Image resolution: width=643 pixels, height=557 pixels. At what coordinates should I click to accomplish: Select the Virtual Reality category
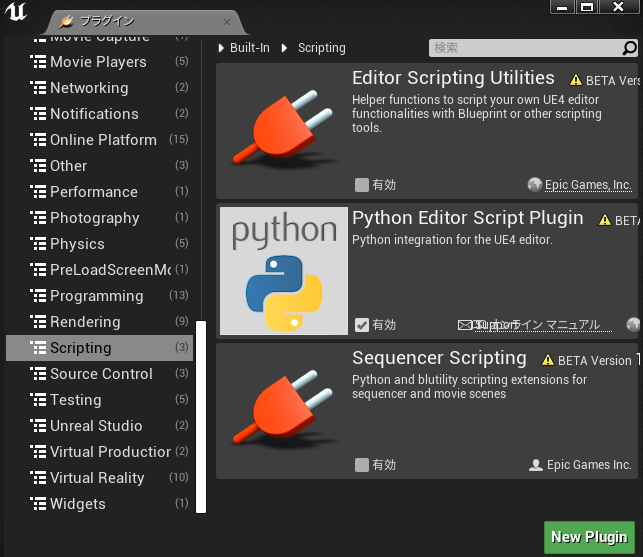pos(97,478)
